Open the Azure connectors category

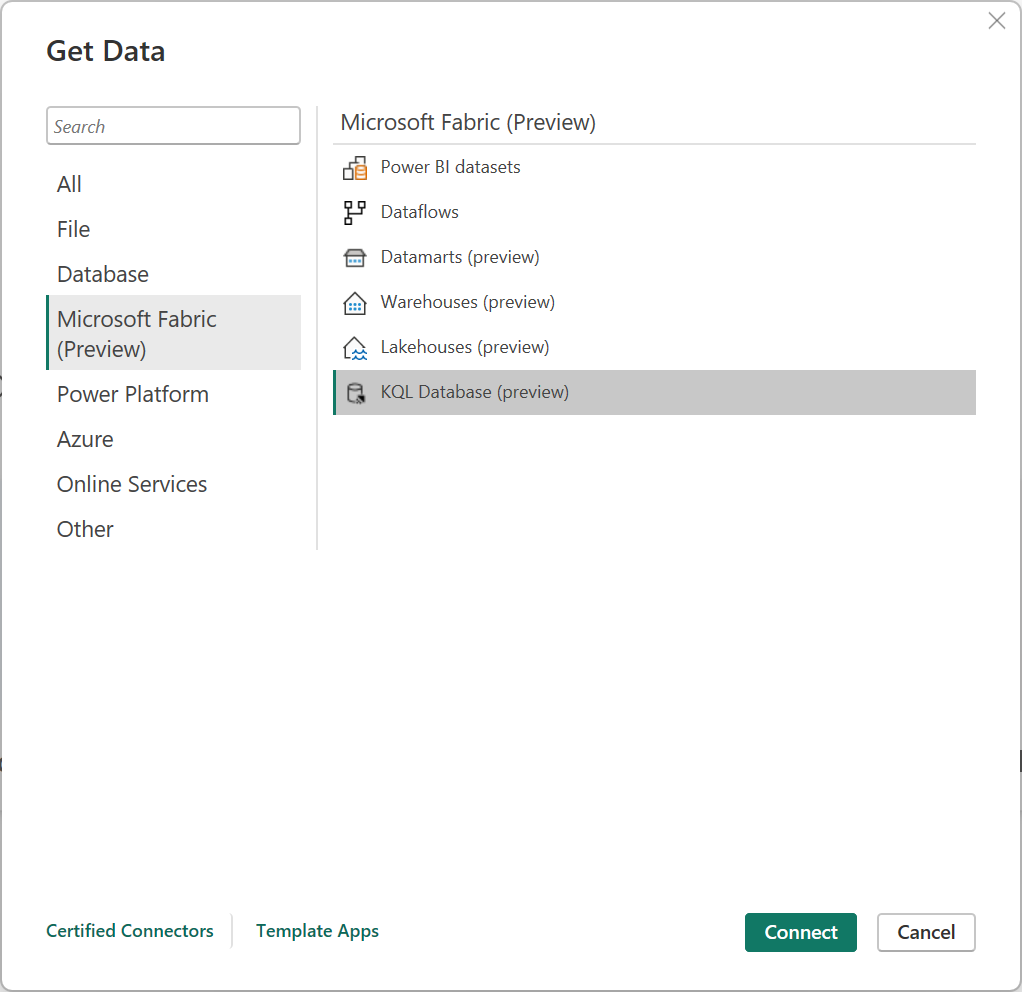pos(85,439)
